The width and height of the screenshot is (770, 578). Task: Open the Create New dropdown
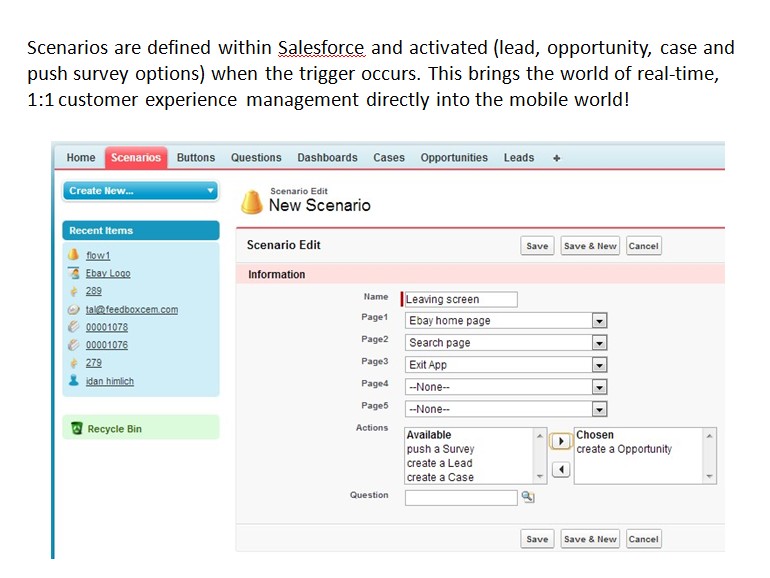[x=140, y=191]
